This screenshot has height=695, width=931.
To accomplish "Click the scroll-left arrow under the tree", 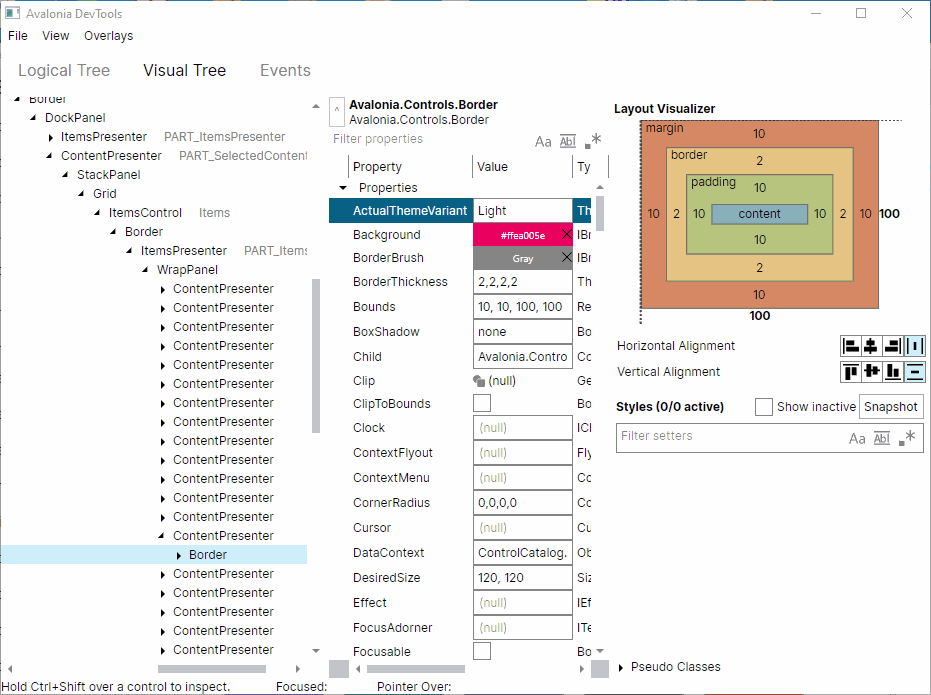I will point(10,669).
